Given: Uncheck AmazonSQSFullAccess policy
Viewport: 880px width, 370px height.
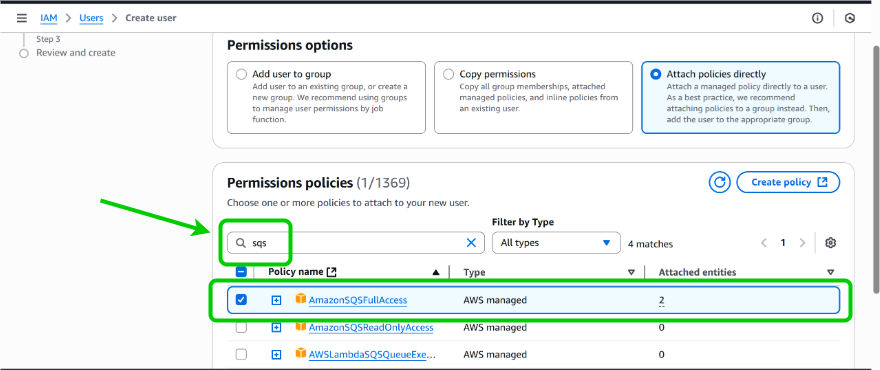Looking at the screenshot, I should click(241, 300).
